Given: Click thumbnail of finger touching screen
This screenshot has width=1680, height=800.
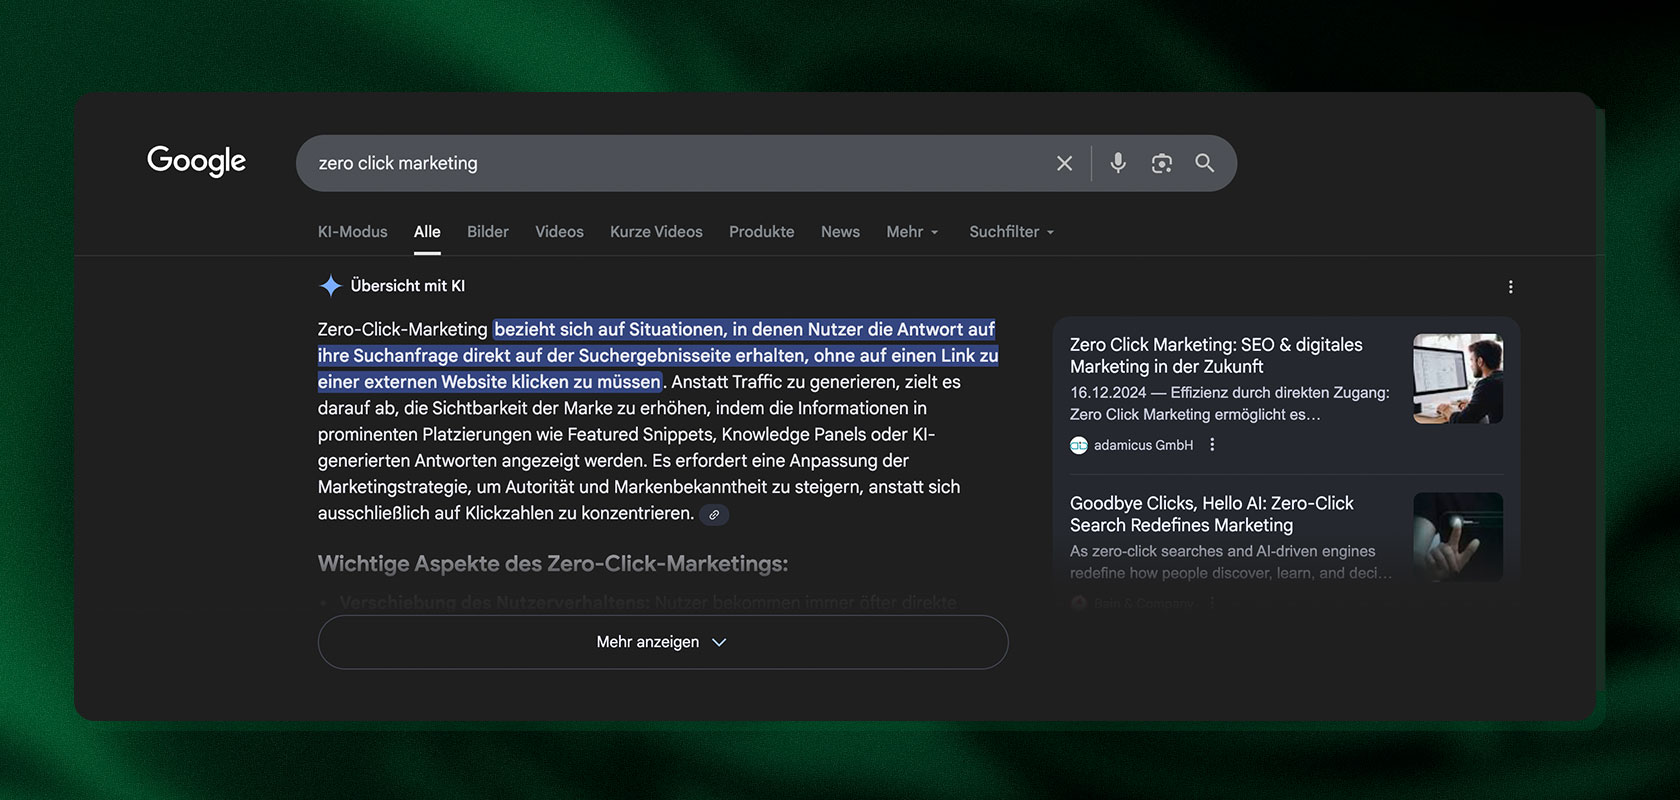Looking at the screenshot, I should click(1458, 537).
